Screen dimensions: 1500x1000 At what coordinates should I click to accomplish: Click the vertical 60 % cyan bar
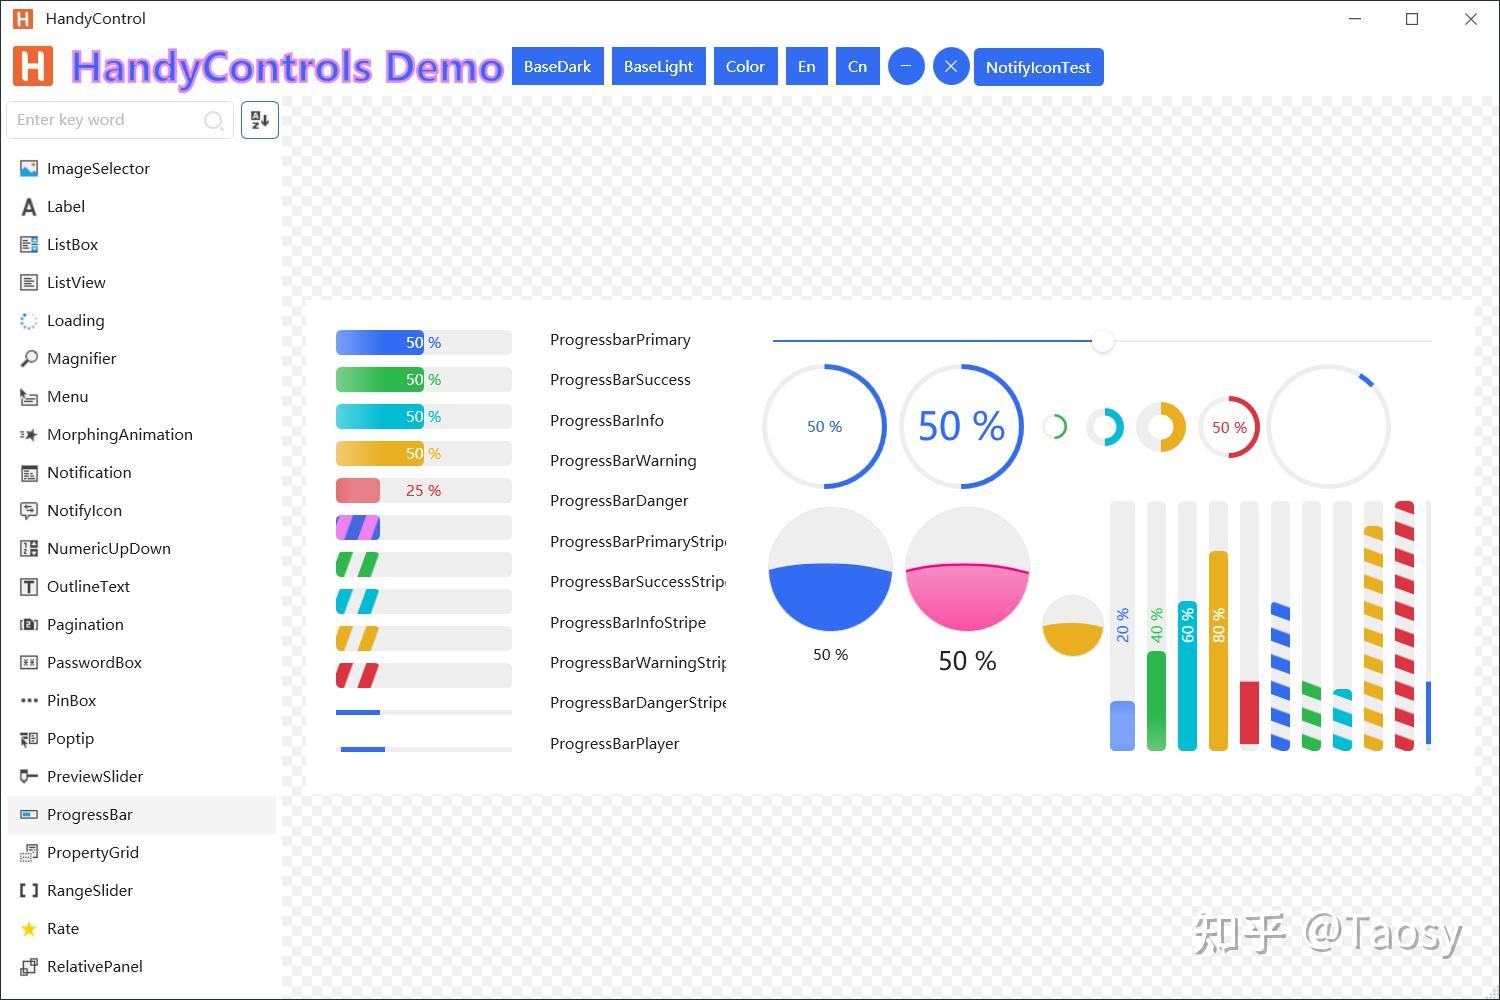1187,626
